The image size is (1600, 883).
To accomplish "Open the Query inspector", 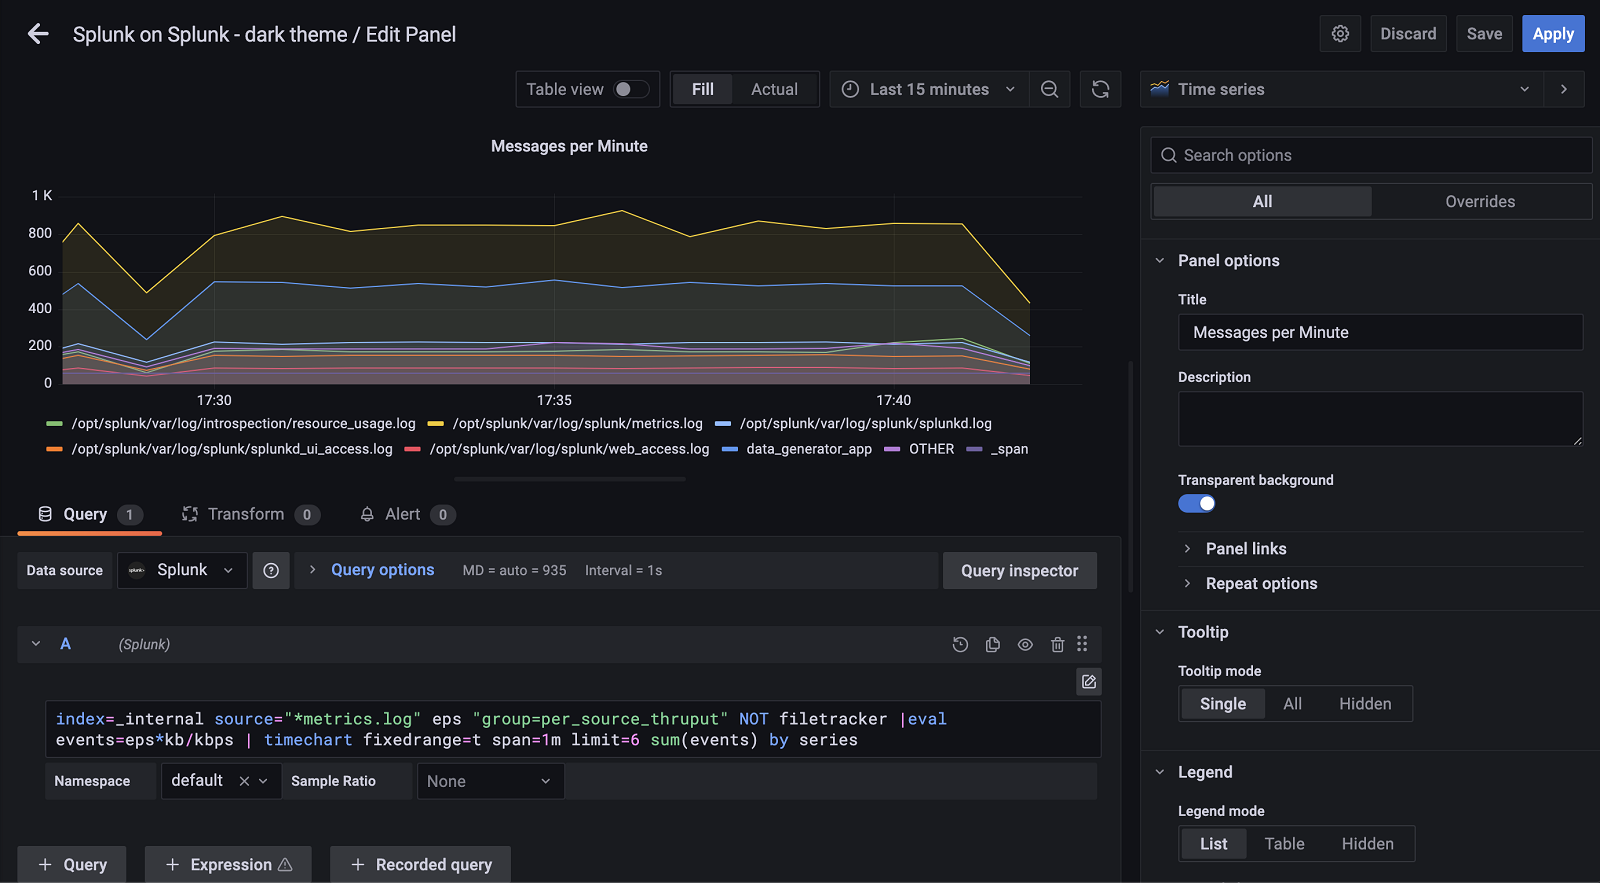I will pos(1019,571).
